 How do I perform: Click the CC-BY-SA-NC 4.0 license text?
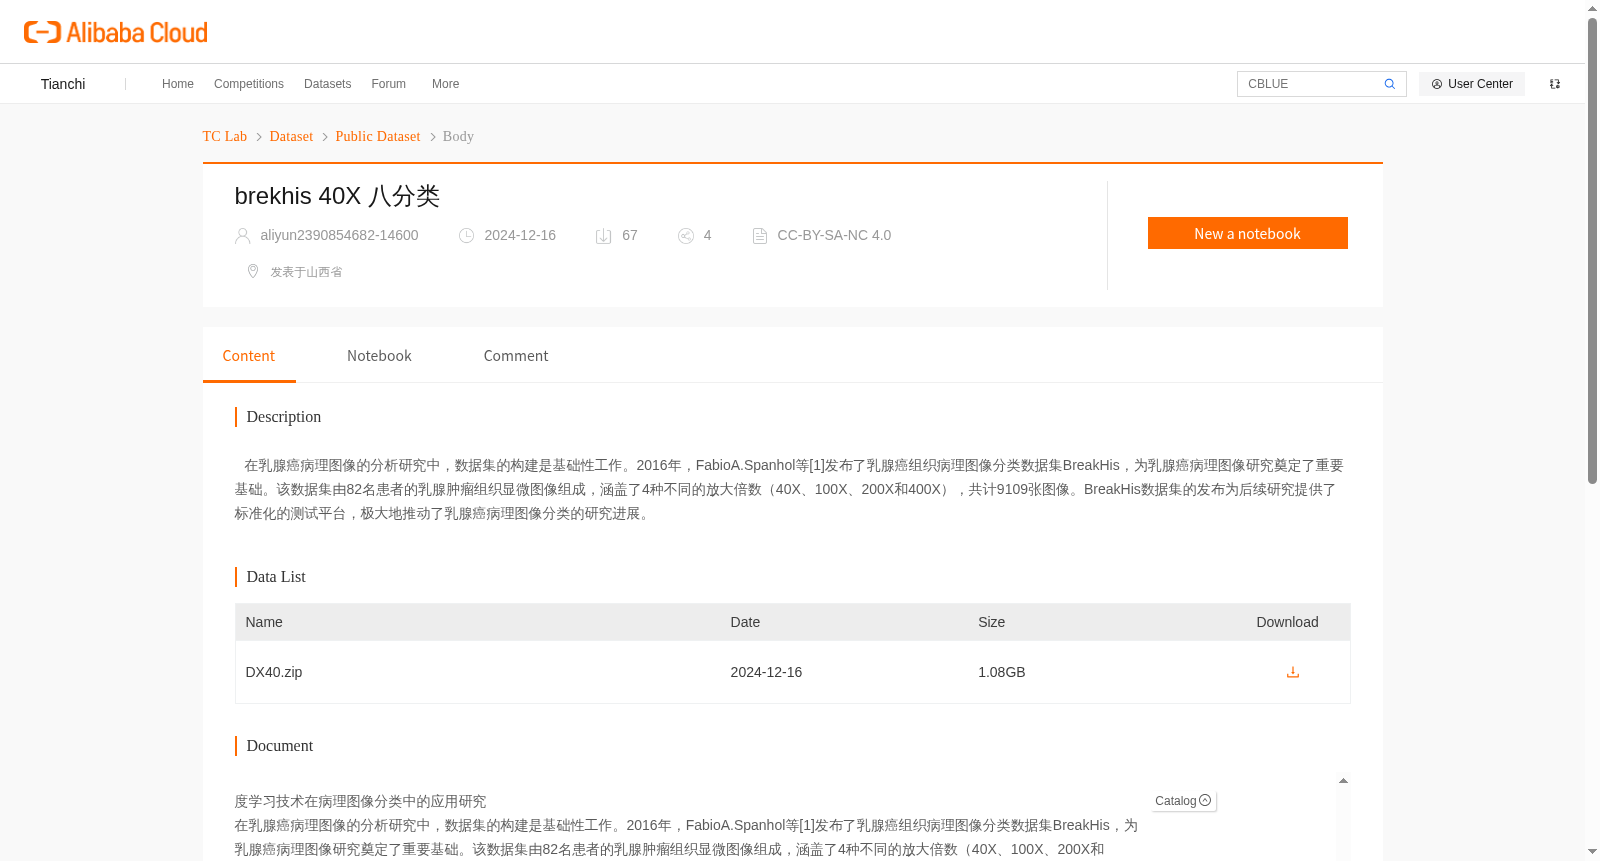(834, 236)
